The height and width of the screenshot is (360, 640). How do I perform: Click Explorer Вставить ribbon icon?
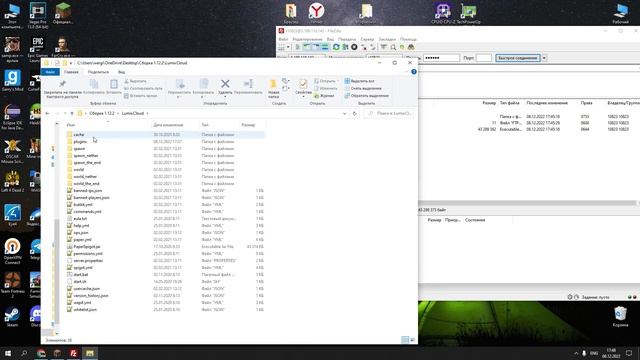114,84
